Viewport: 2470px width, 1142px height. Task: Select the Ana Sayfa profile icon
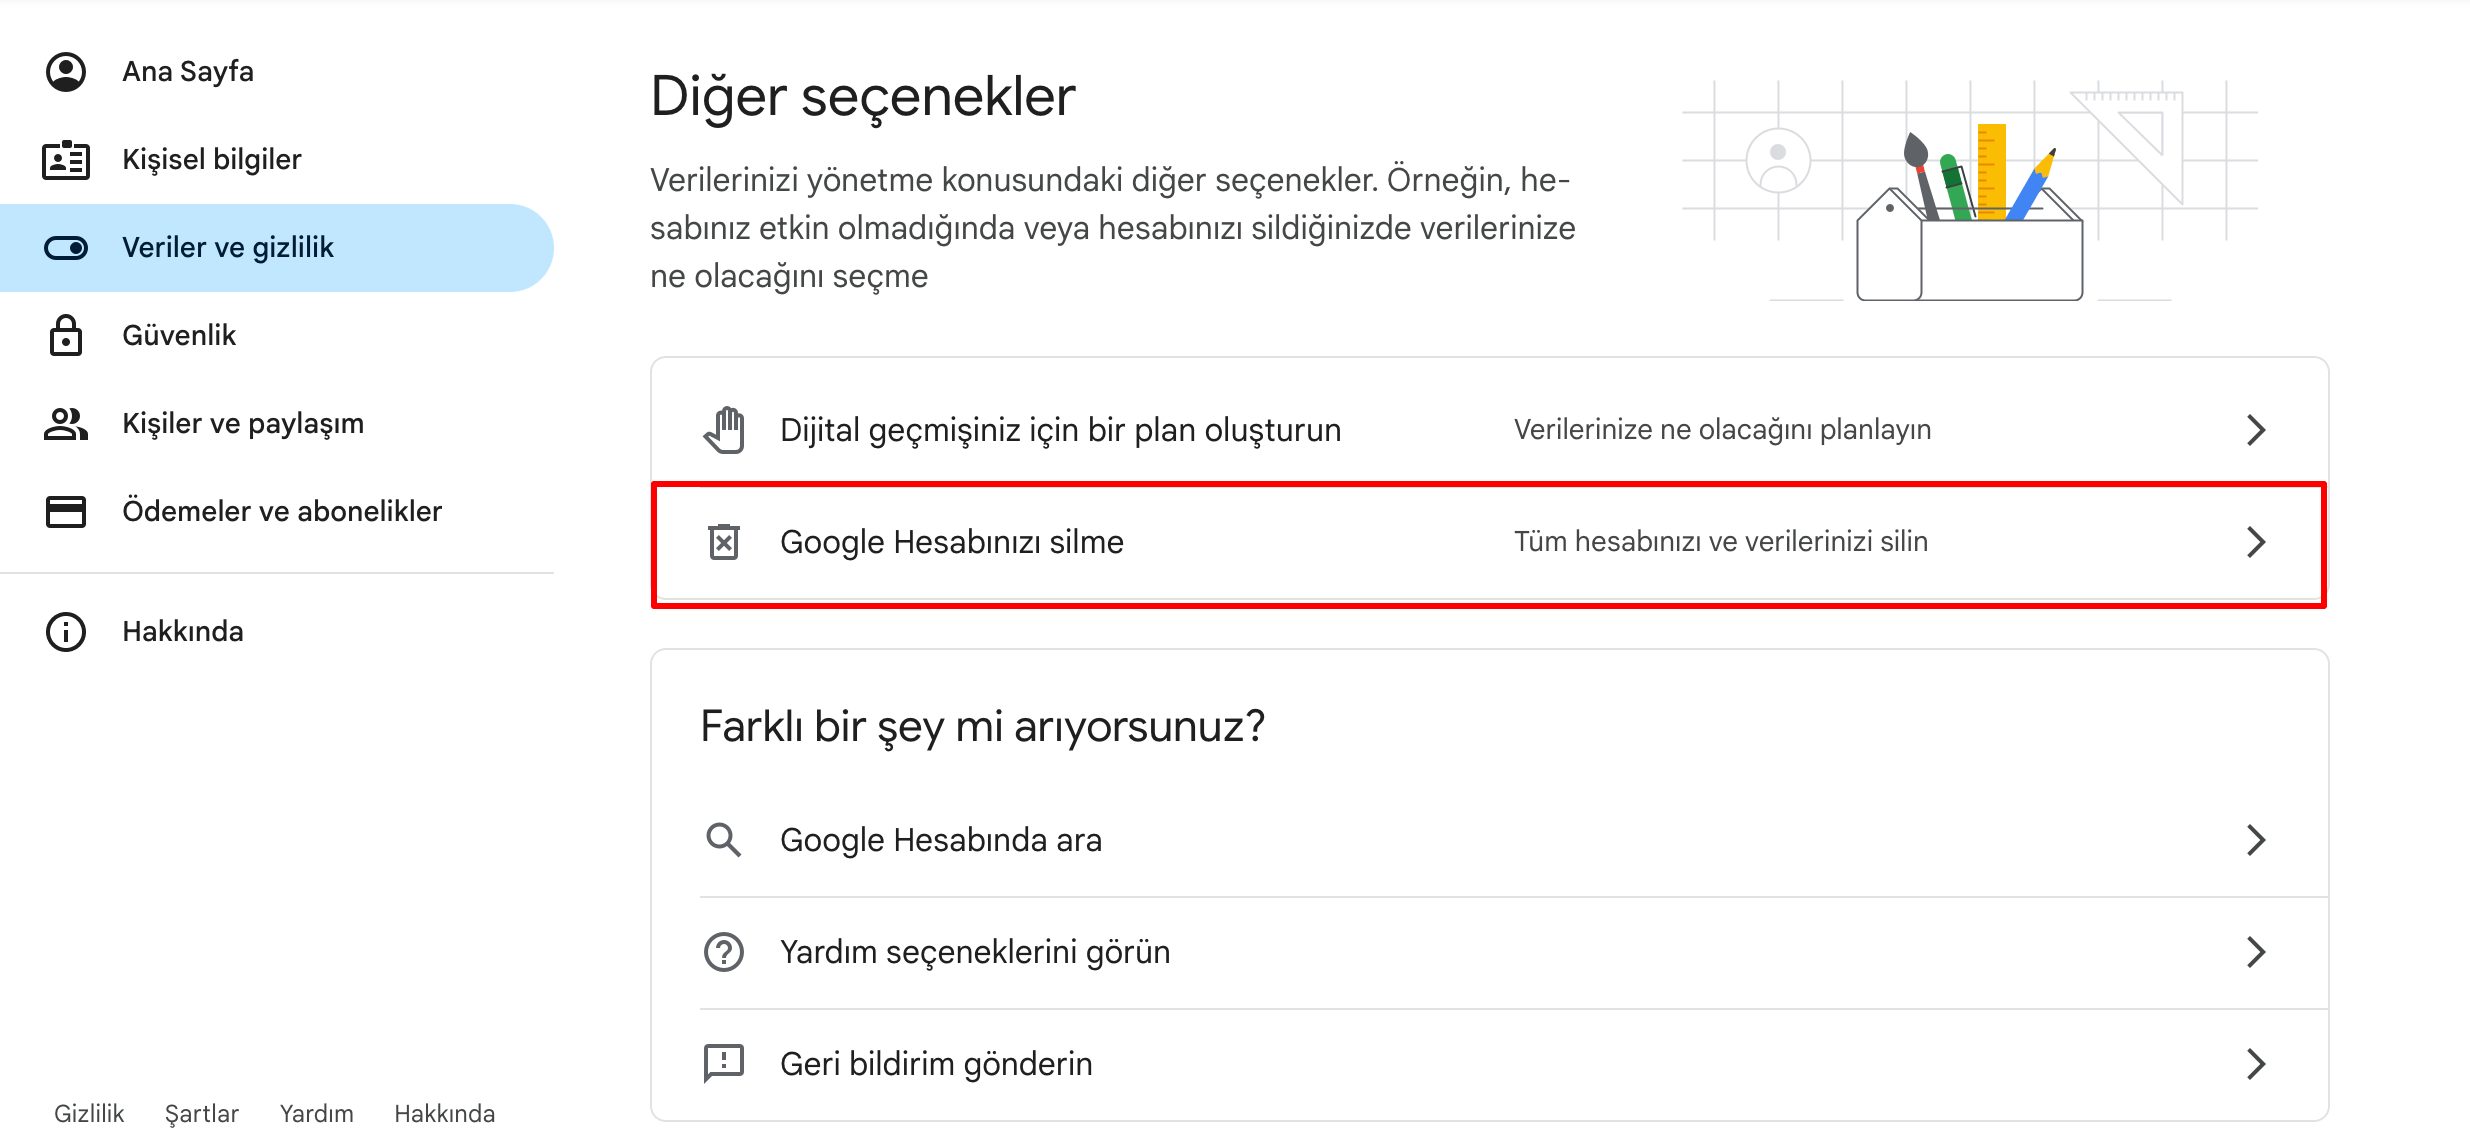click(66, 70)
